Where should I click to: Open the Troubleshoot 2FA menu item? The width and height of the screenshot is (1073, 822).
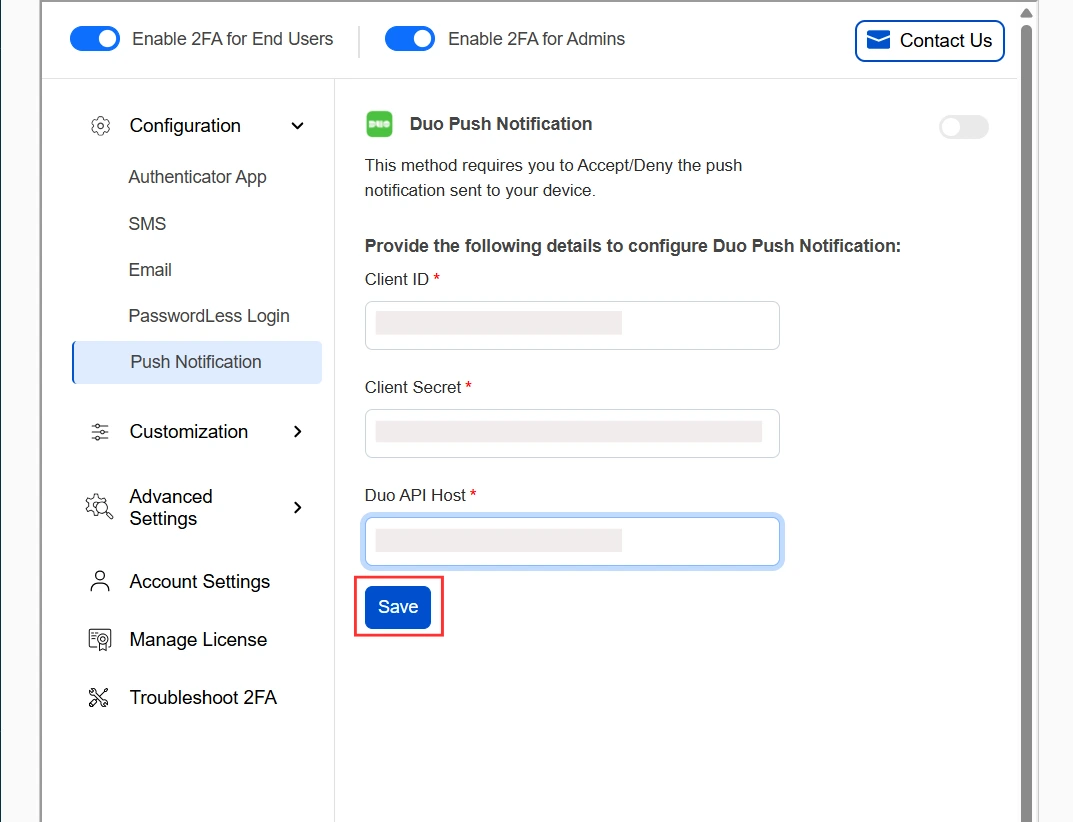click(x=203, y=697)
